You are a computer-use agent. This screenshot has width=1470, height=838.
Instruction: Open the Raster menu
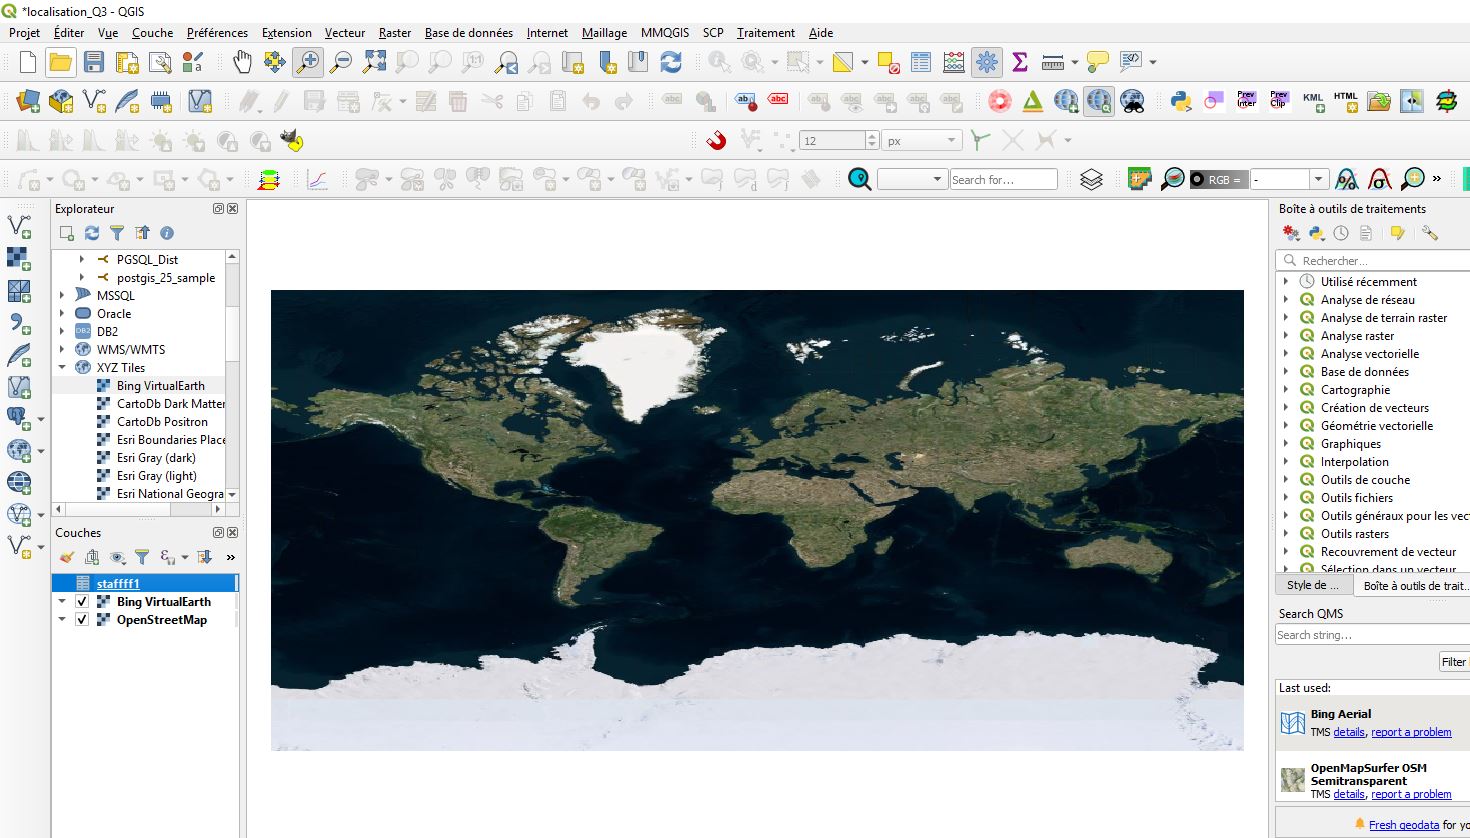tap(394, 33)
